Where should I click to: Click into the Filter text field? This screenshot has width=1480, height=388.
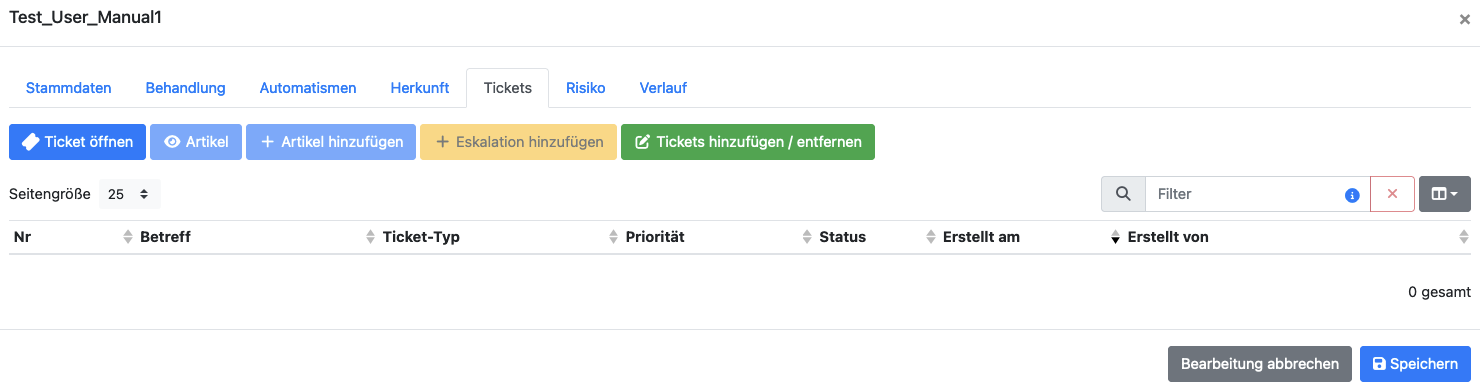[1245, 194]
